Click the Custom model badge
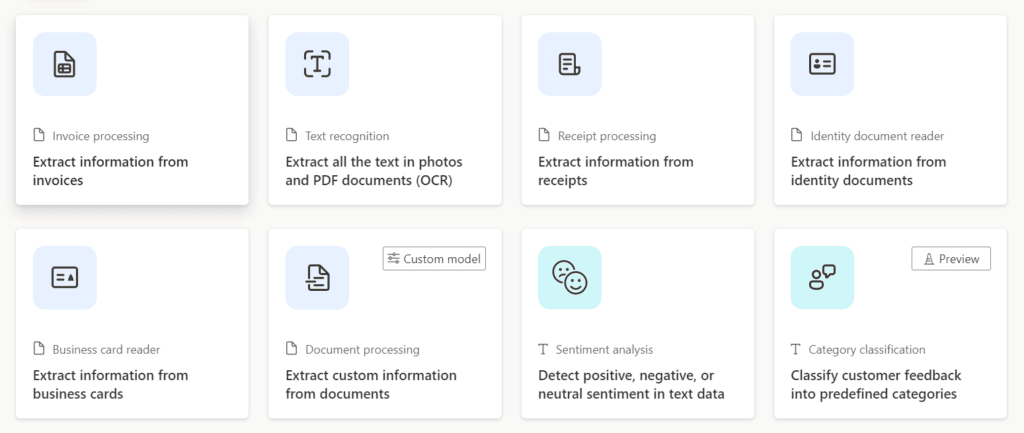The image size is (1024, 433). tap(434, 259)
